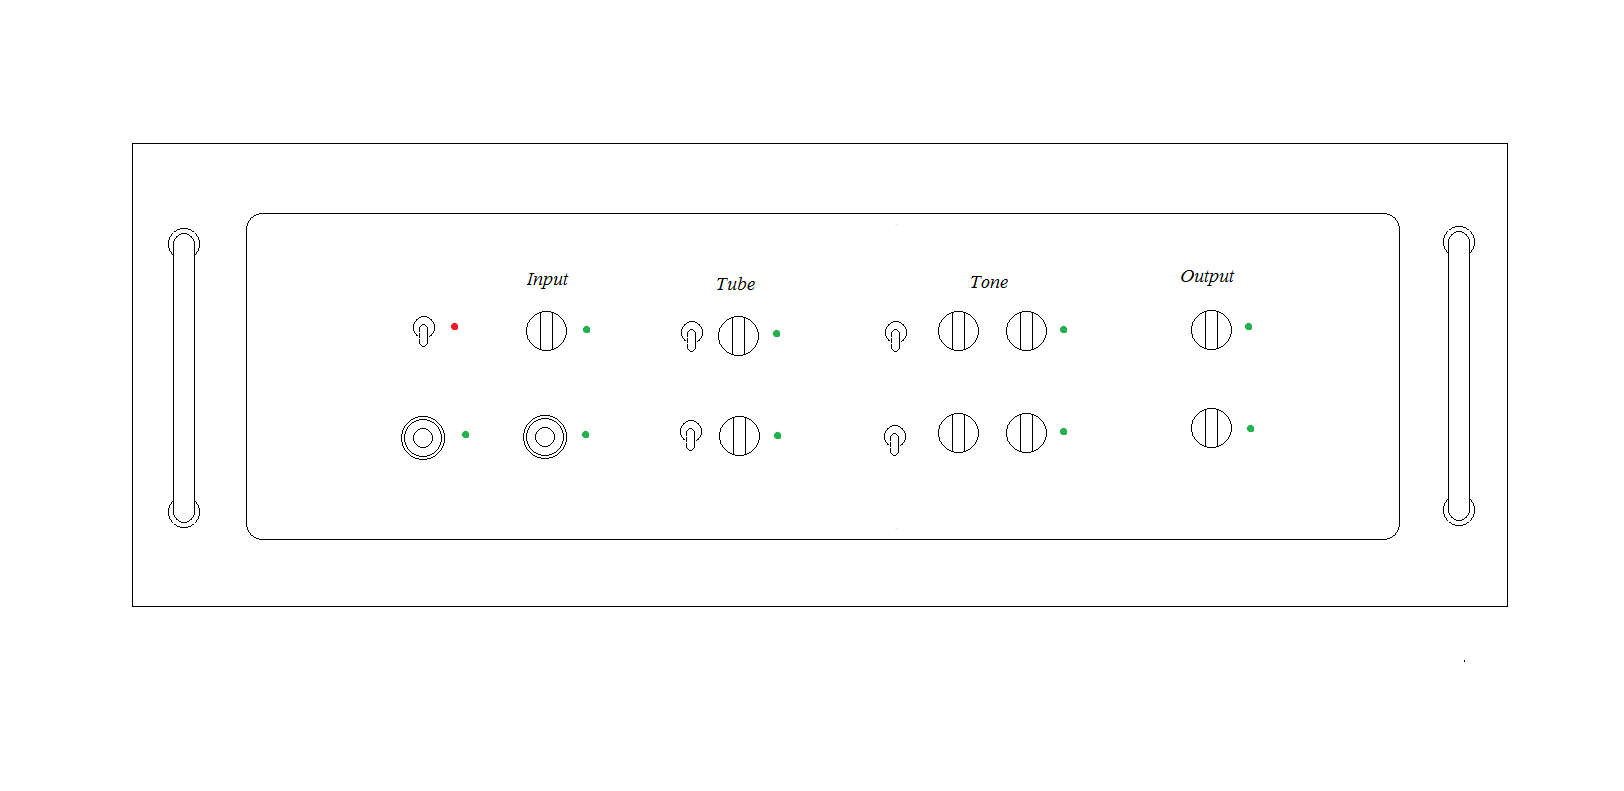Click the left rack handle
This screenshot has width=1624, height=791.
pos(184,378)
